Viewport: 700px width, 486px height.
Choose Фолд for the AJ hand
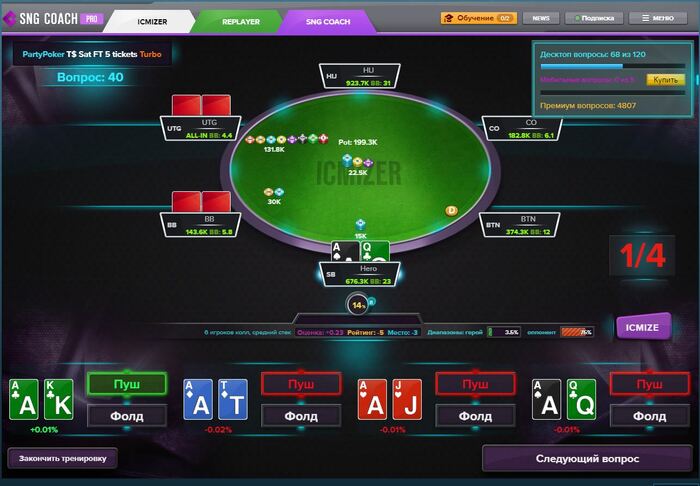[475, 416]
